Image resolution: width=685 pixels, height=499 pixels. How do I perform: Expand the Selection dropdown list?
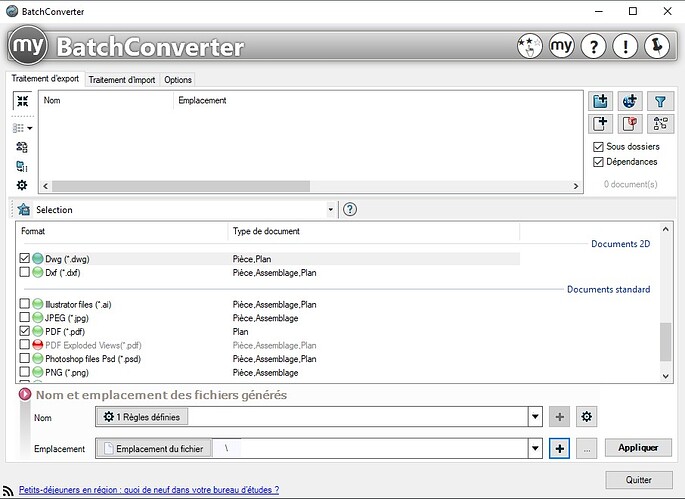tap(330, 210)
